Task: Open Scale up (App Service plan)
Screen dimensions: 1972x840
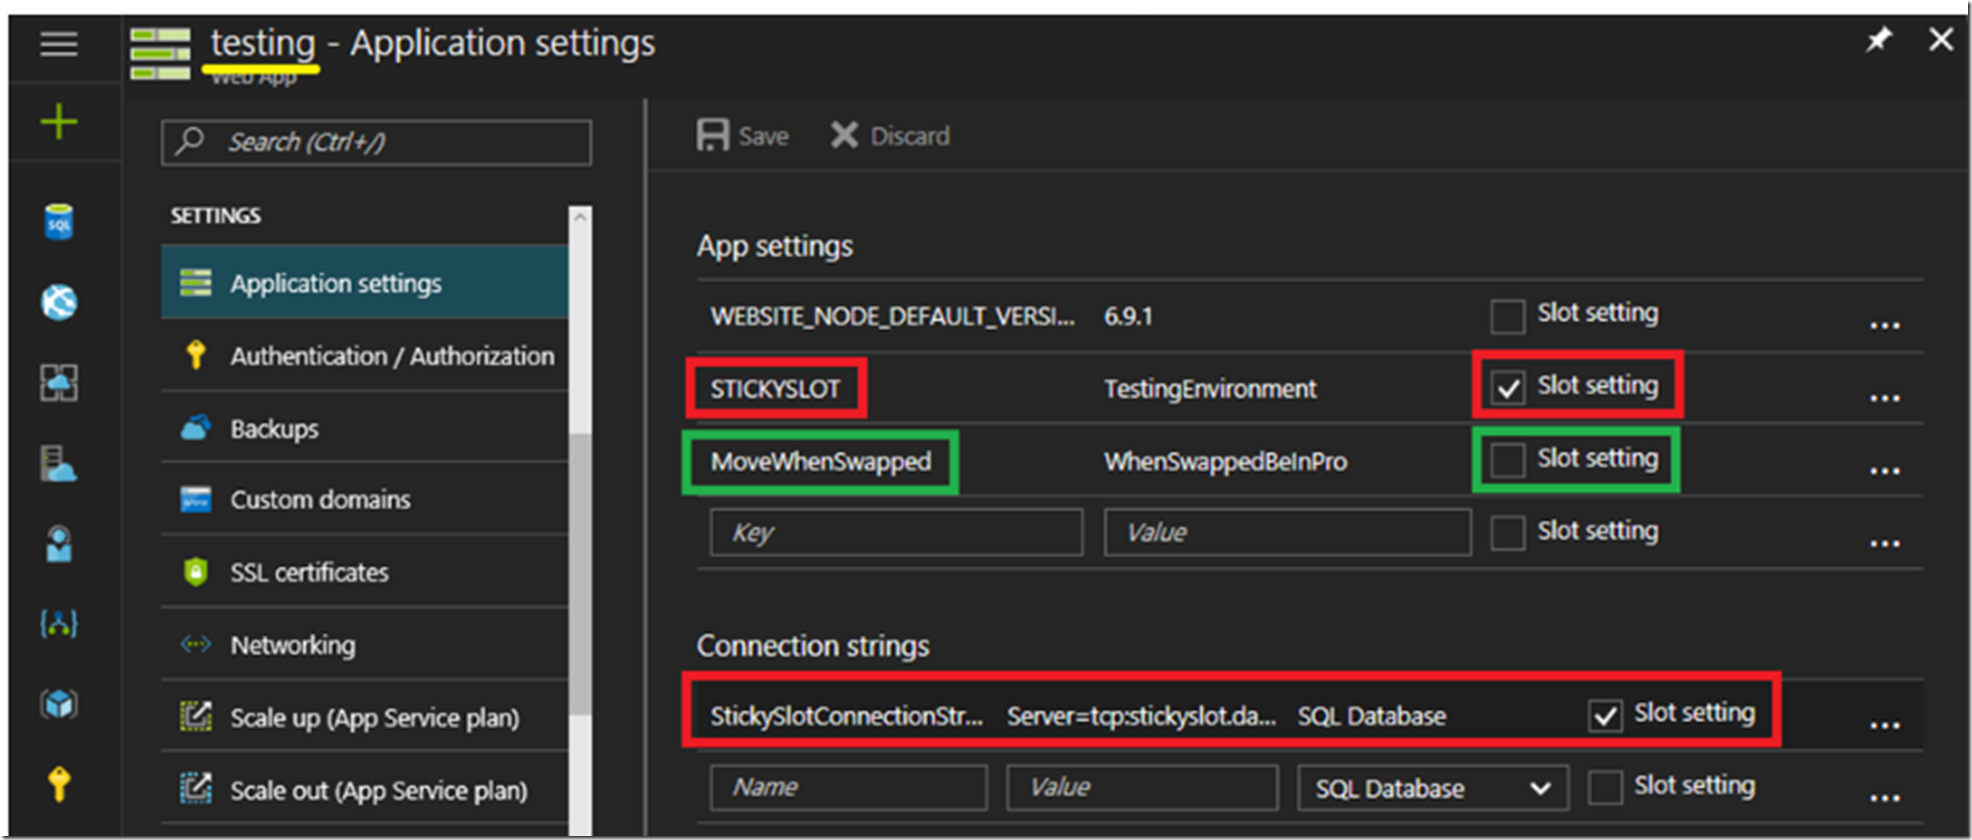Action: click(374, 718)
